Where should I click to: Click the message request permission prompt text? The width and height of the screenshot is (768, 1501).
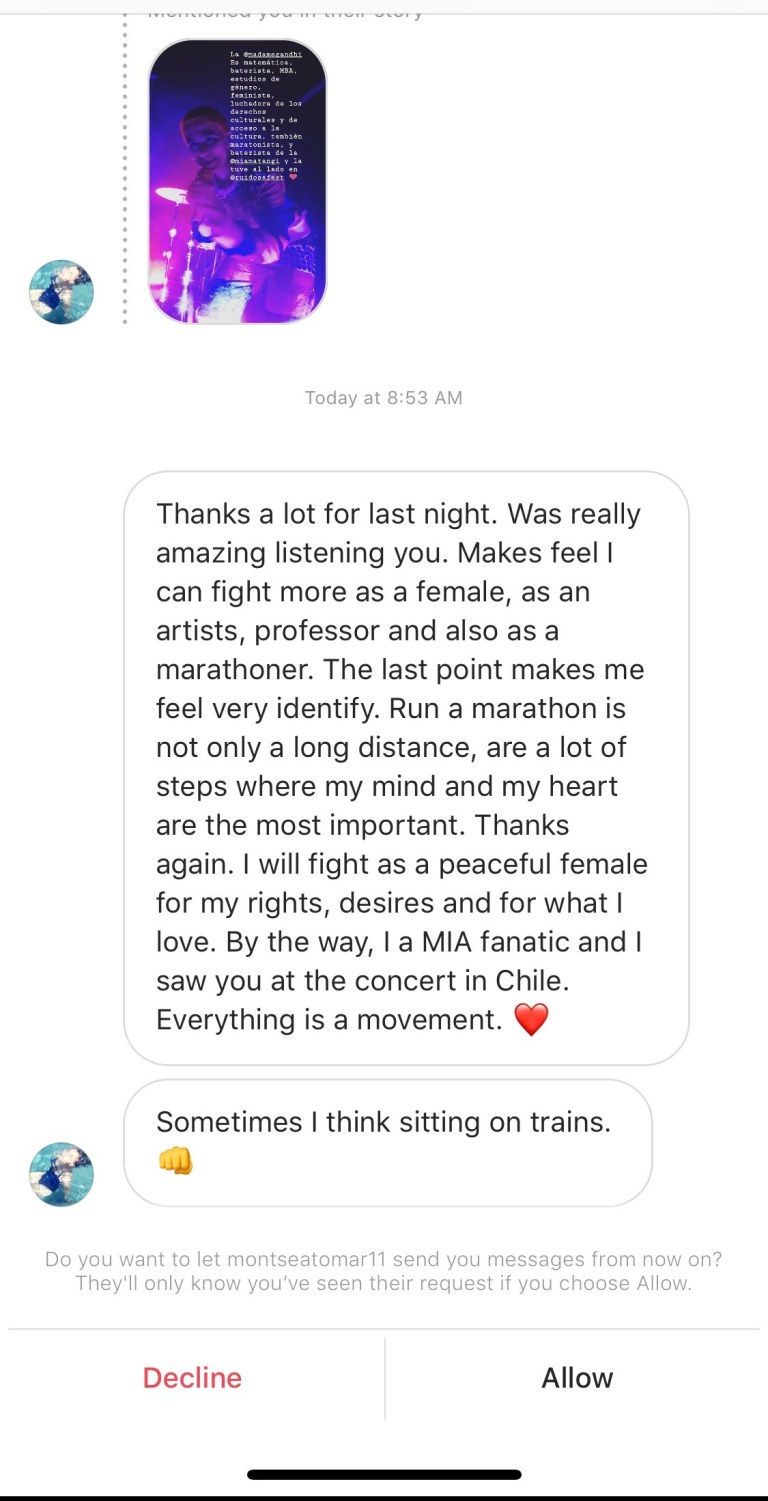pyautogui.click(x=384, y=1271)
